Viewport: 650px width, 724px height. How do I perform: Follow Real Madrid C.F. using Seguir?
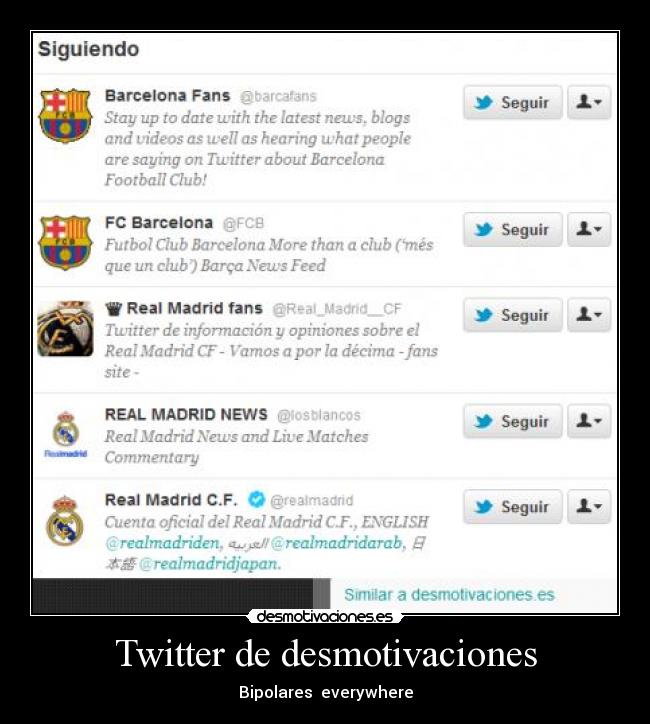(x=512, y=507)
